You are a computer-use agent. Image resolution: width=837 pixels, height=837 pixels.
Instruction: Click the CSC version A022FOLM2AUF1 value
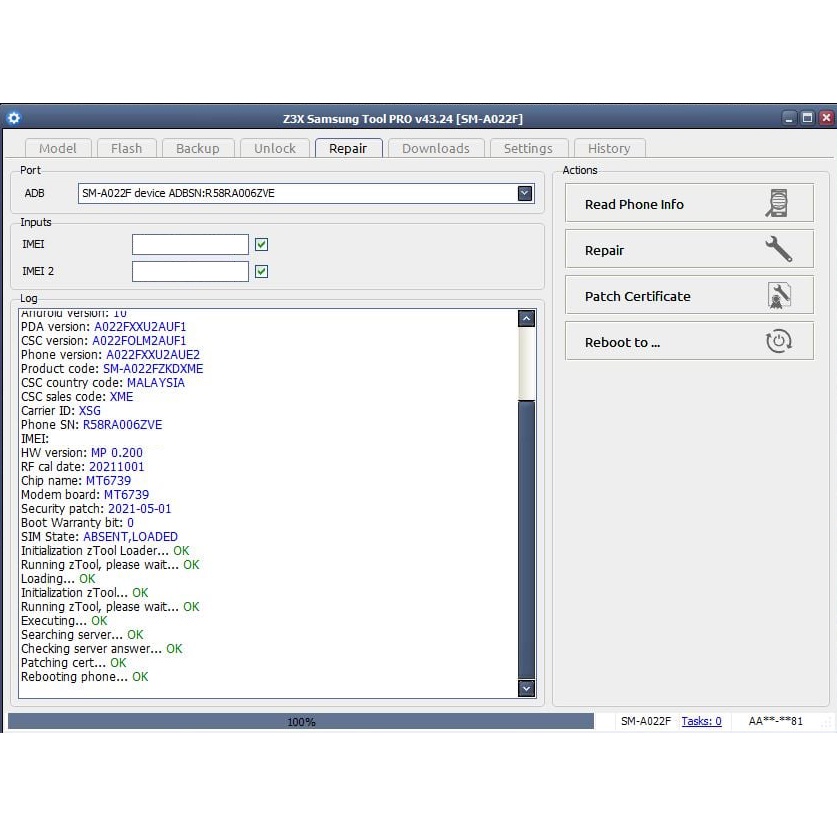139,341
